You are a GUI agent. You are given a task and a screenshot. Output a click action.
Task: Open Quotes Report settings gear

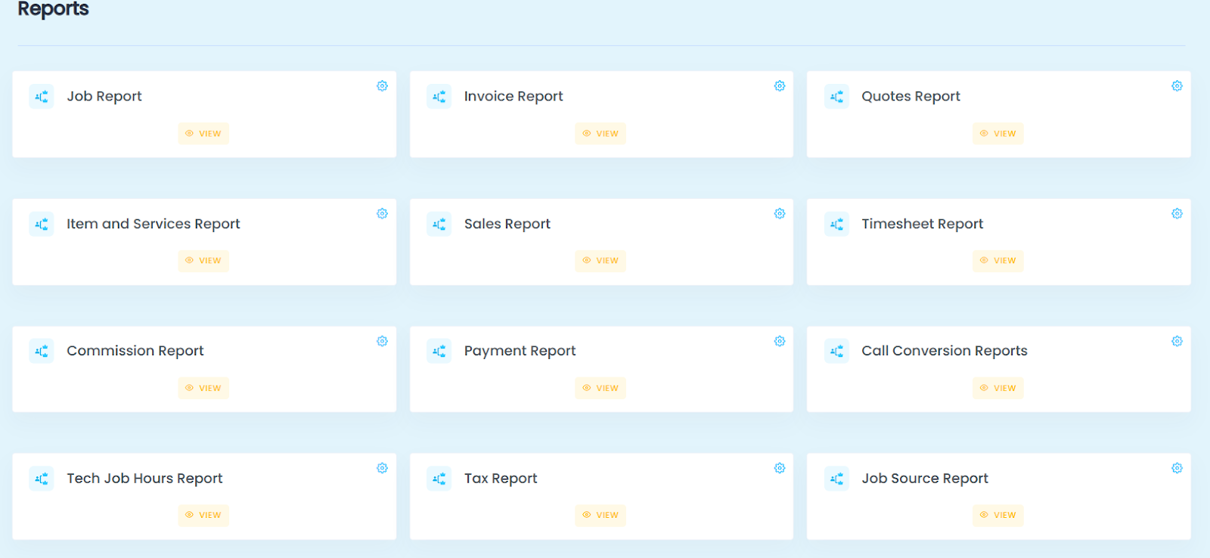point(1176,86)
